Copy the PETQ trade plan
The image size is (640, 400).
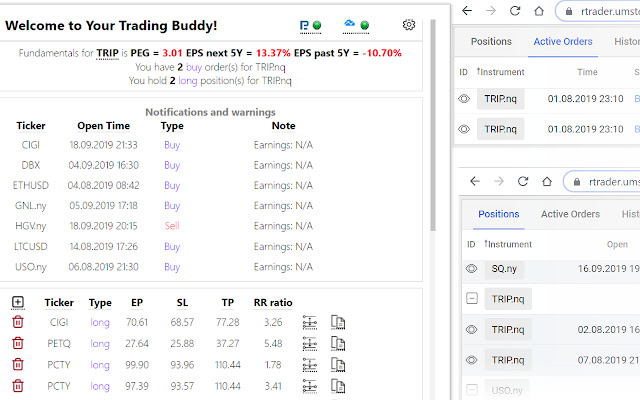[x=338, y=344]
